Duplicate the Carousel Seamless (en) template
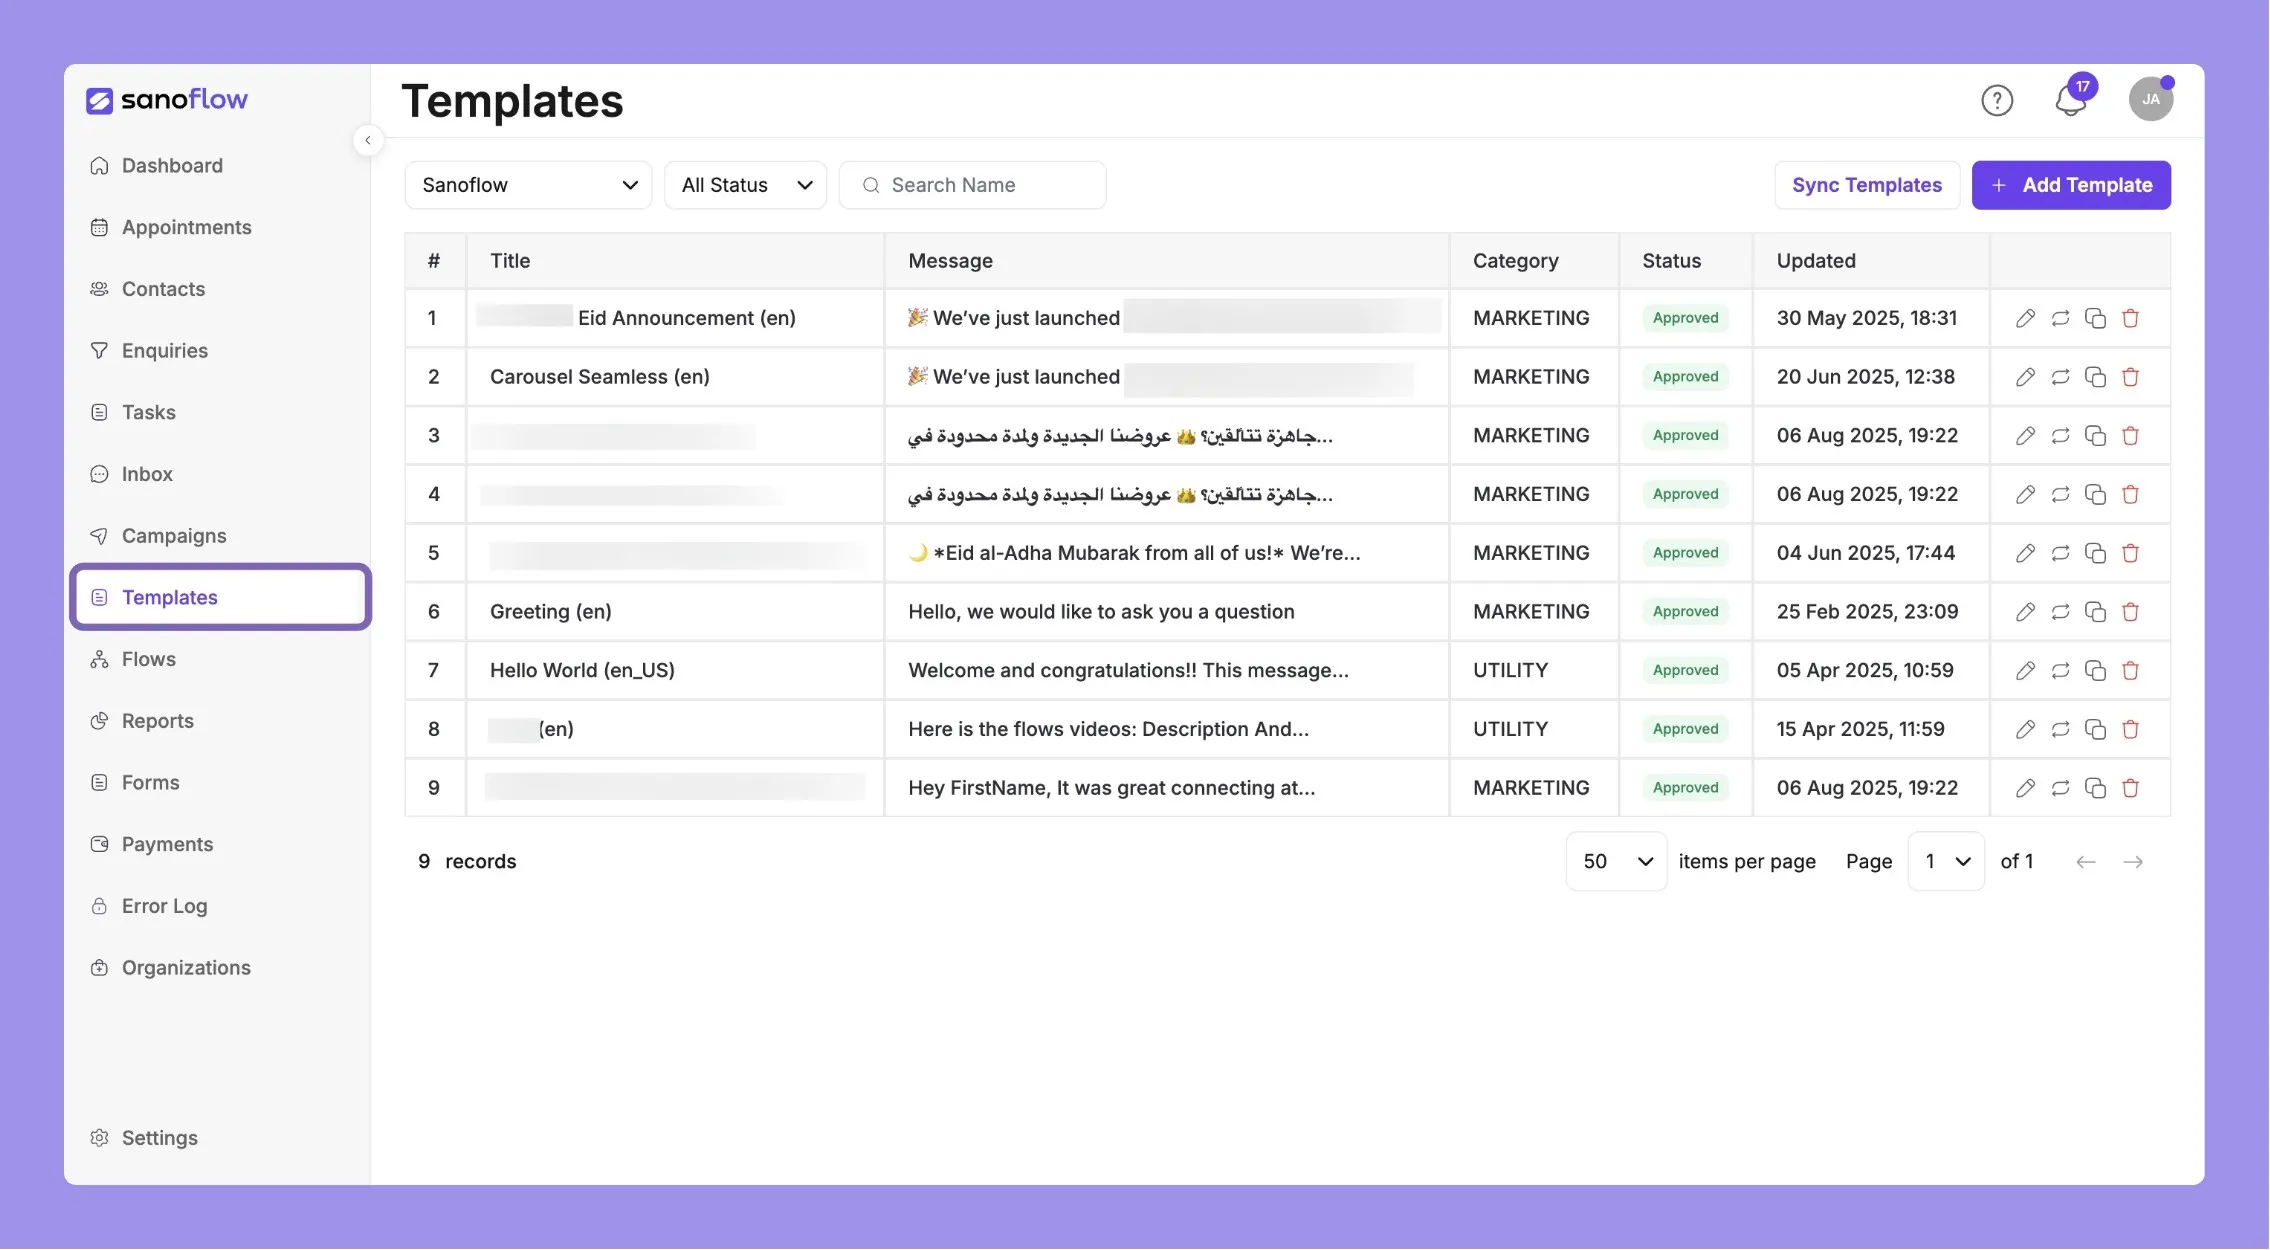 (2095, 377)
